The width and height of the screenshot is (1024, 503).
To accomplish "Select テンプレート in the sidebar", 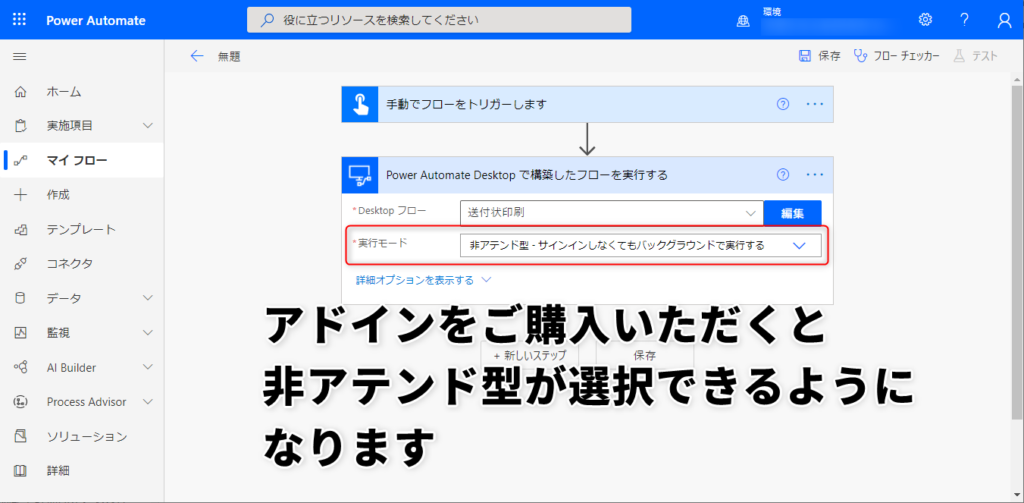I will (82, 229).
